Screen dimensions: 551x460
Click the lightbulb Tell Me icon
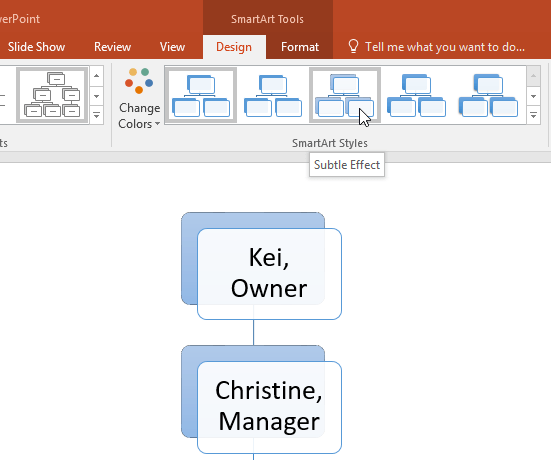click(353, 46)
